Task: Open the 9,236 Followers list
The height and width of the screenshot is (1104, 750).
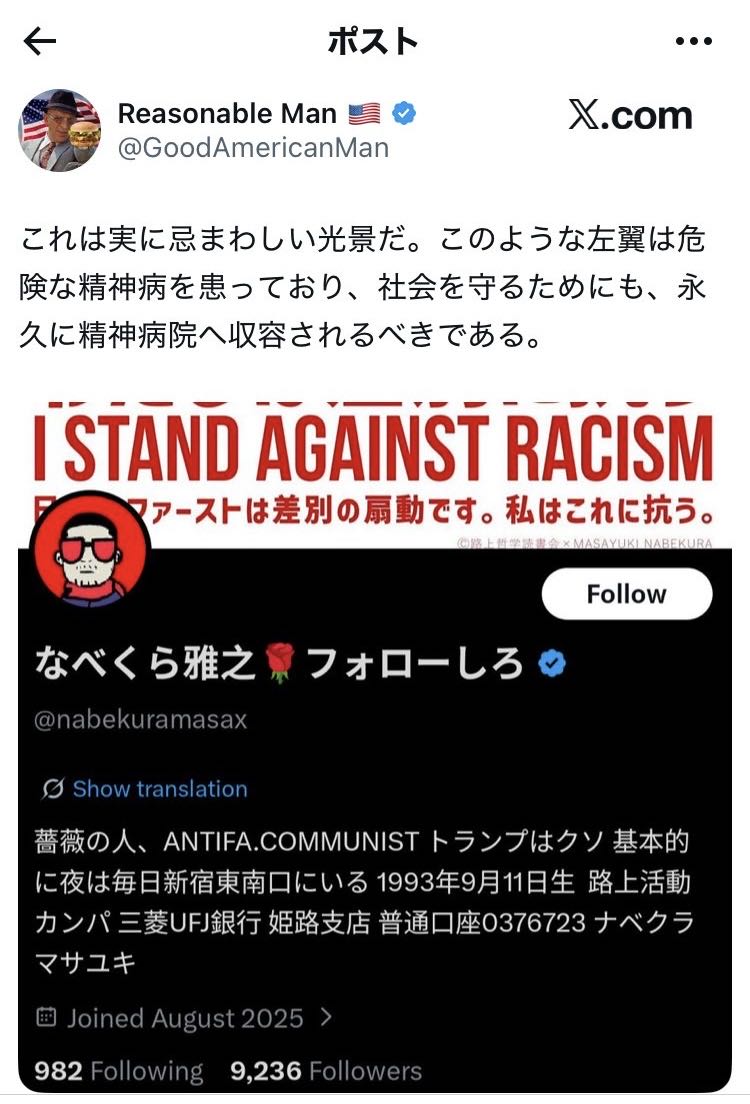Action: [326, 1072]
